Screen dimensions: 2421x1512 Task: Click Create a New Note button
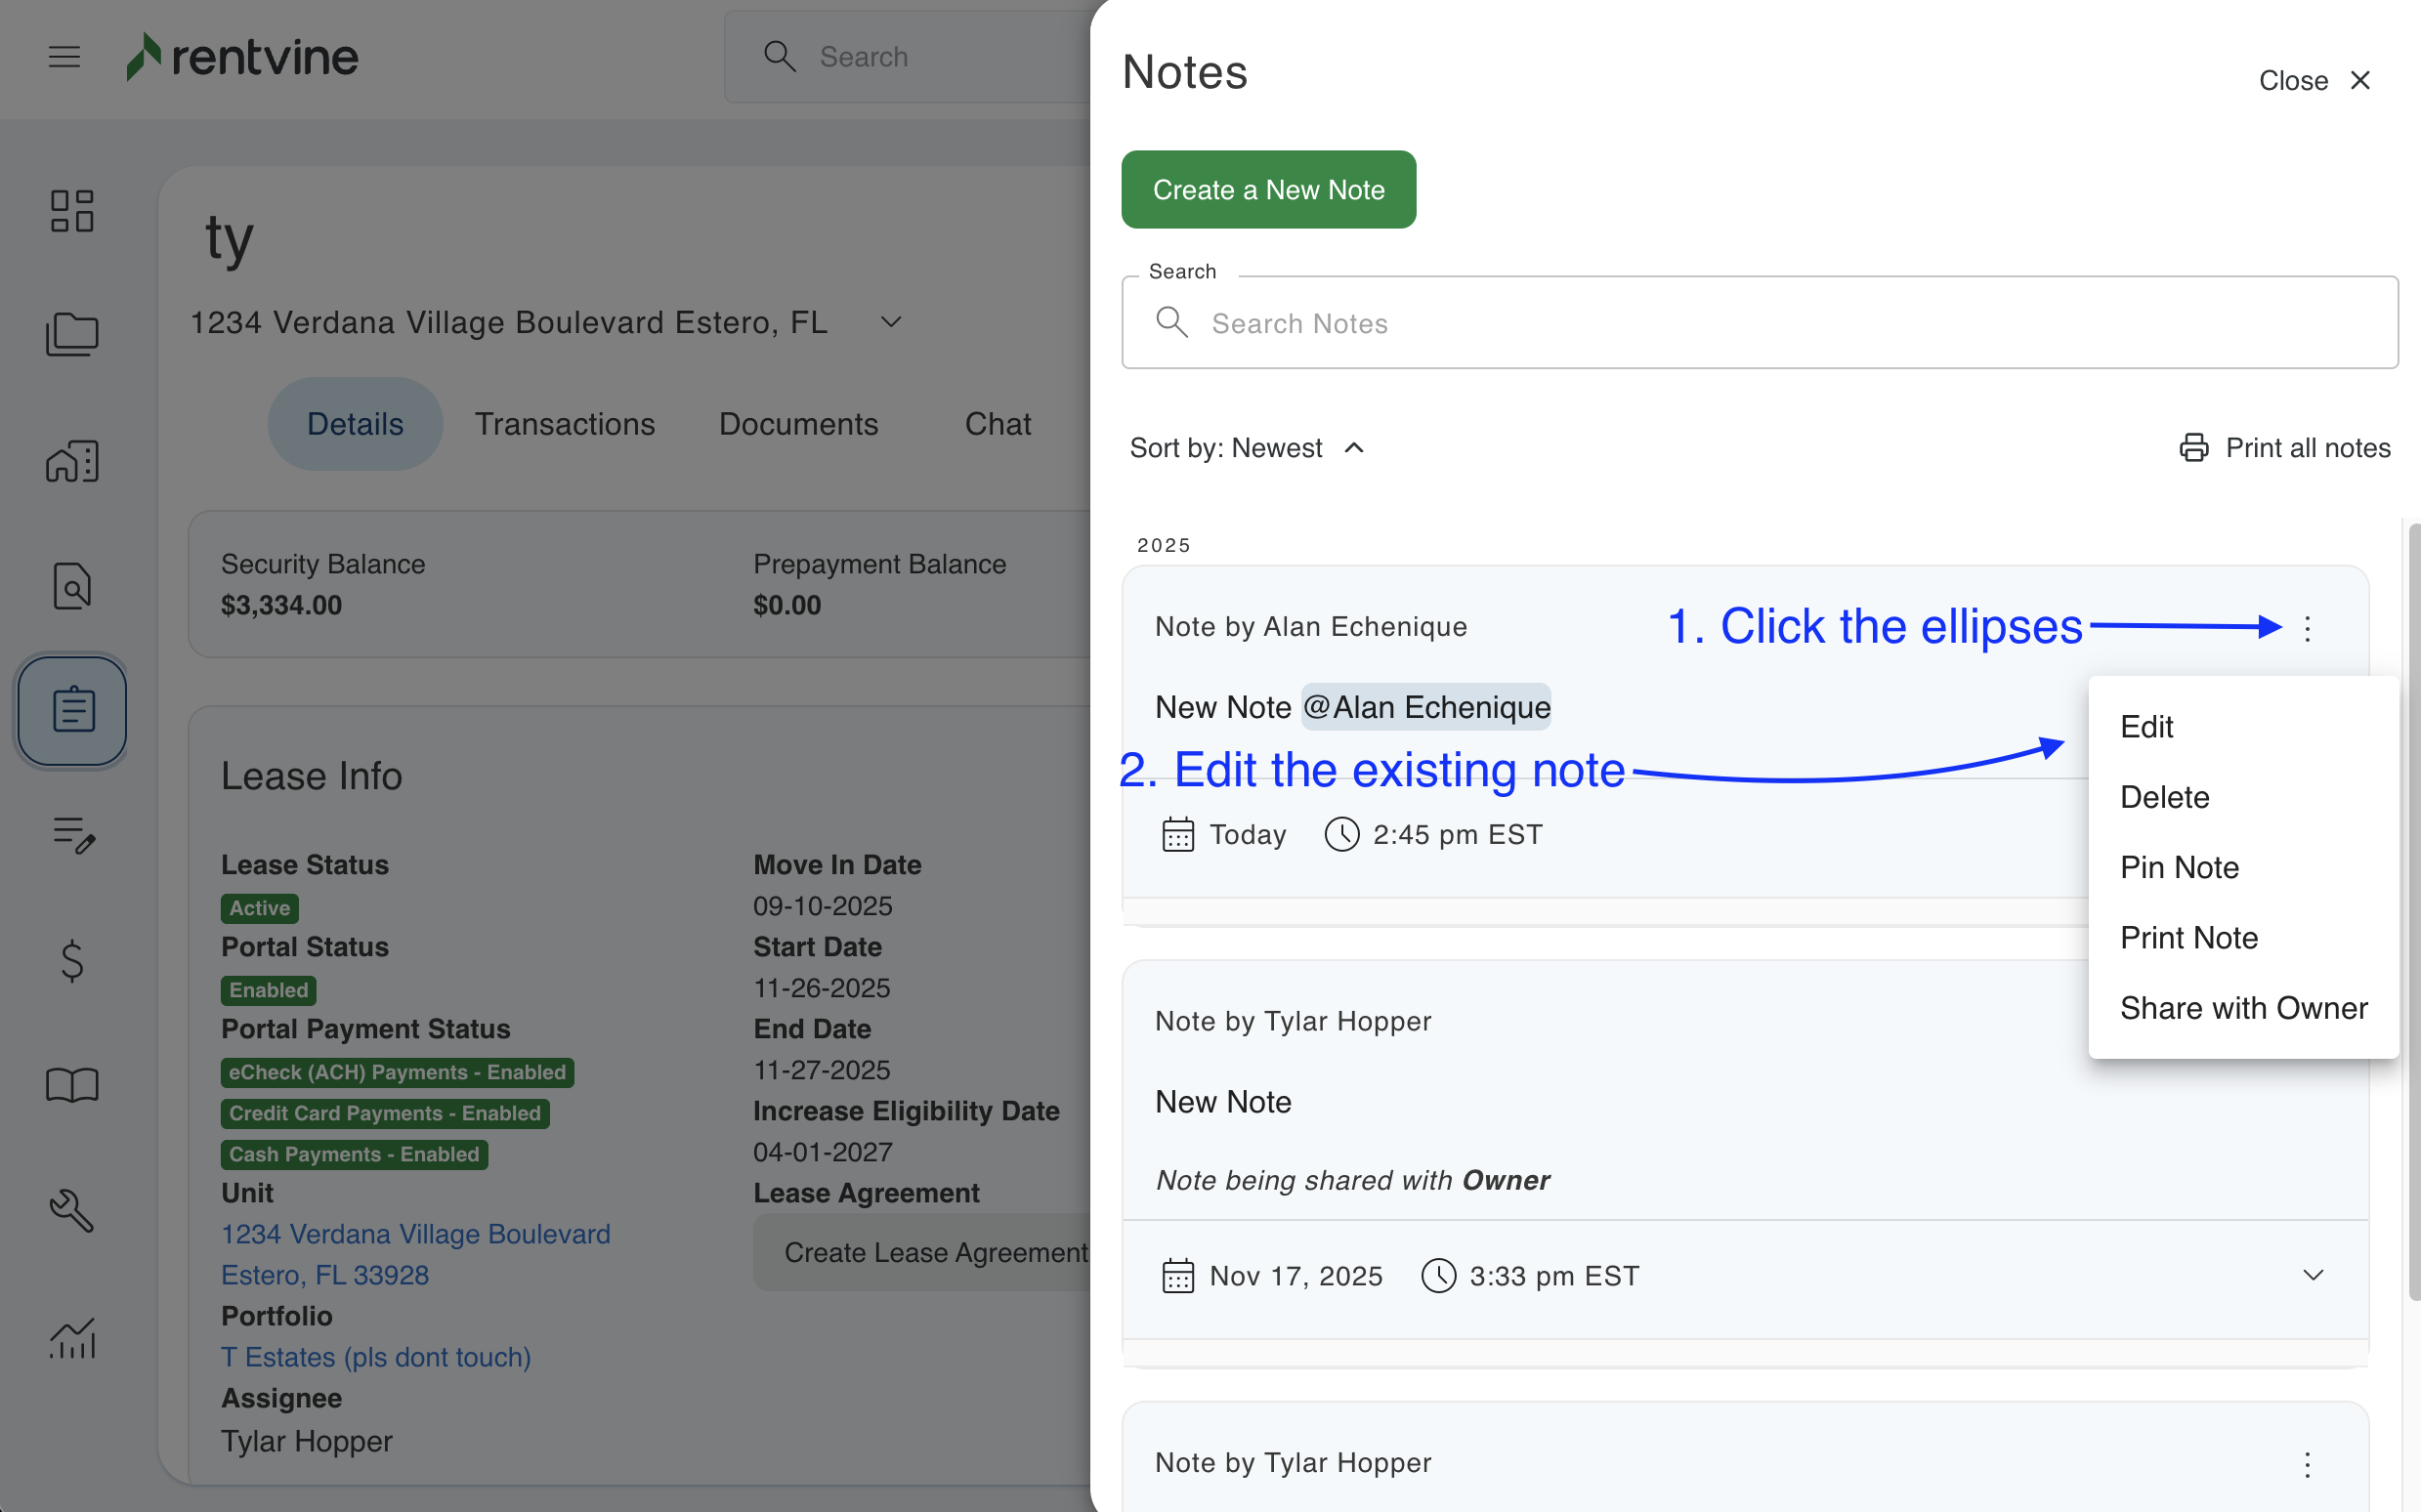pyautogui.click(x=1268, y=190)
